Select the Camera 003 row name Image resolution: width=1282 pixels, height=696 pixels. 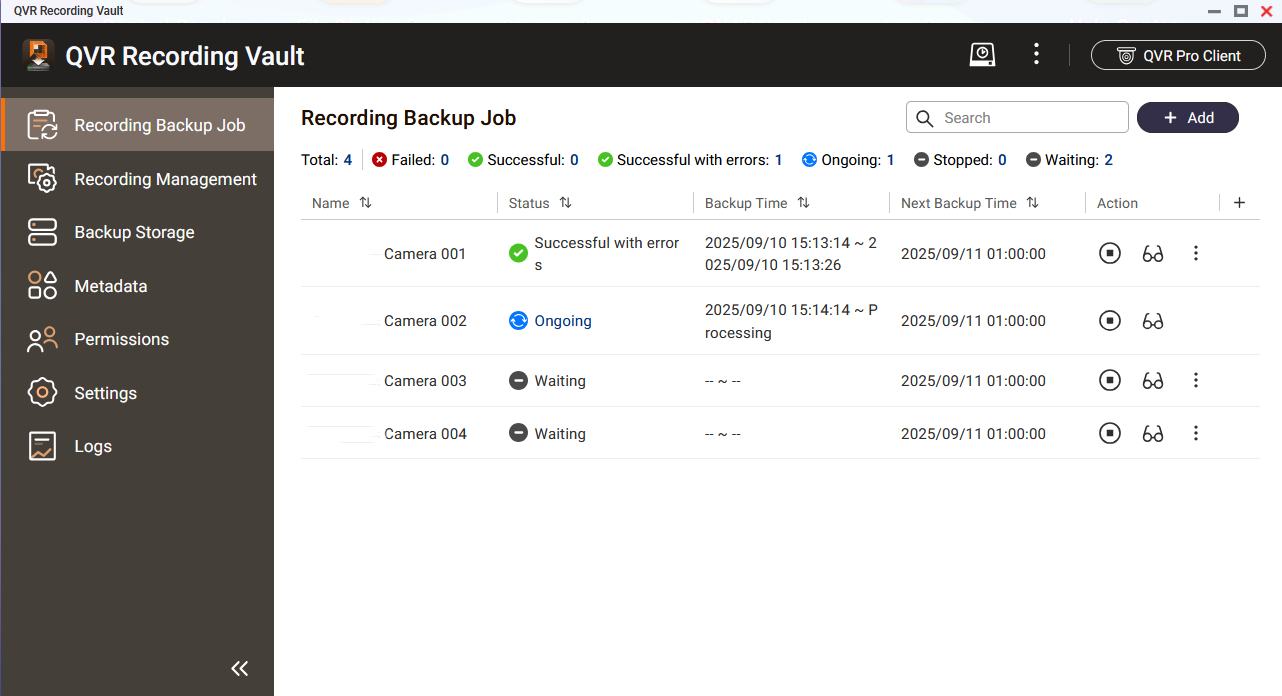[x=425, y=381]
